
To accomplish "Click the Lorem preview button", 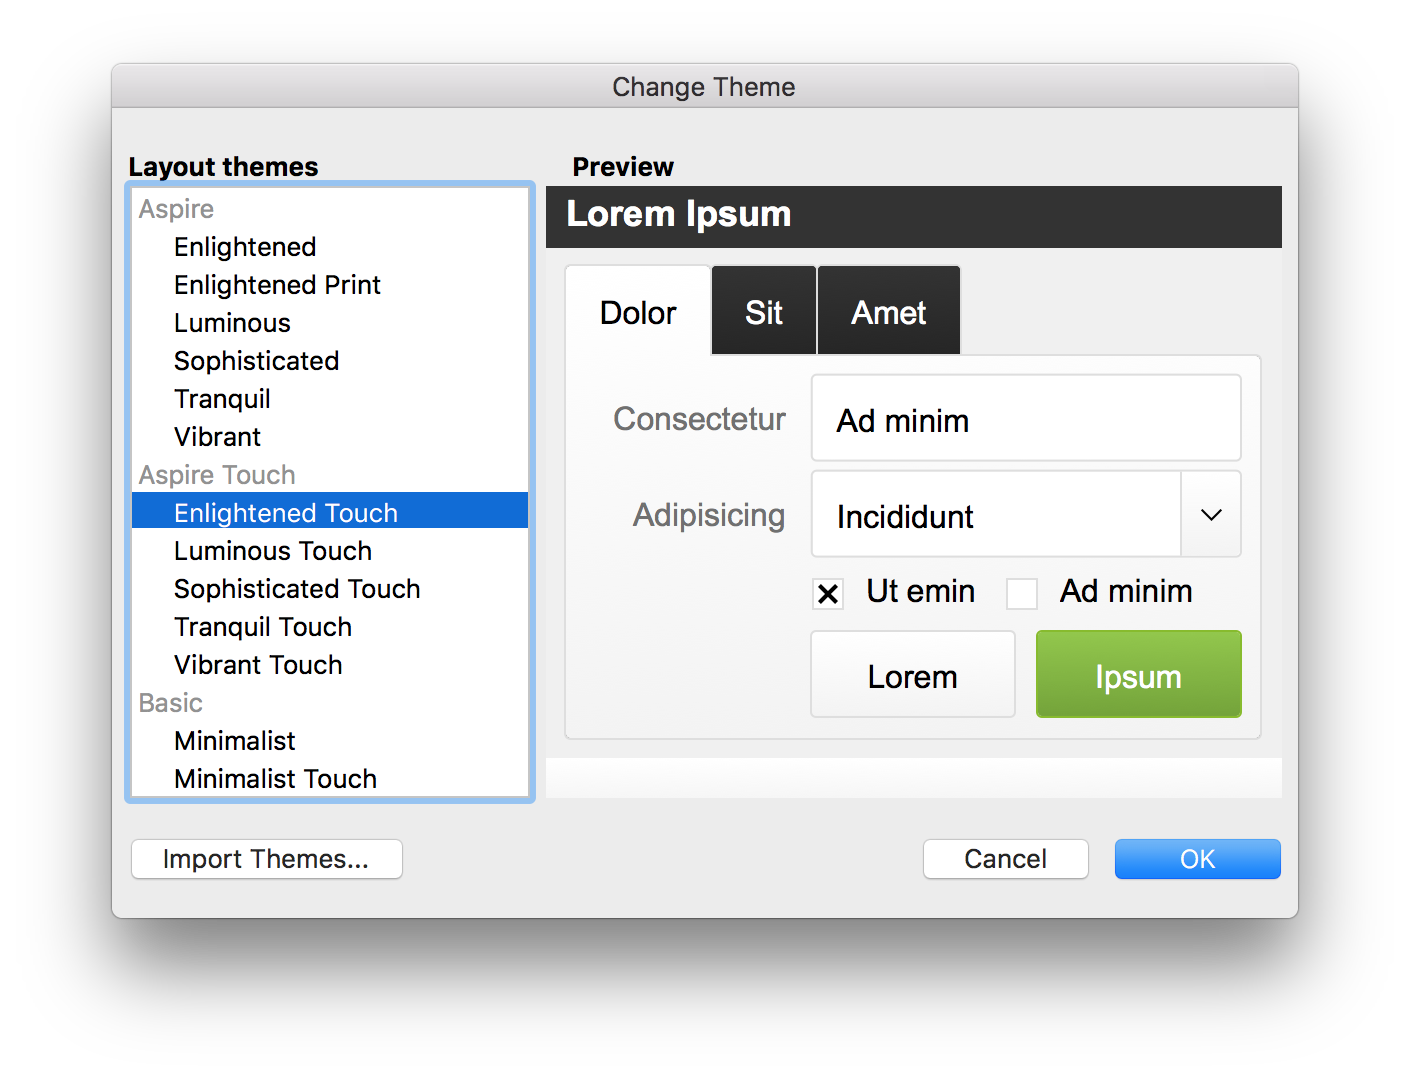I will tap(913, 674).
